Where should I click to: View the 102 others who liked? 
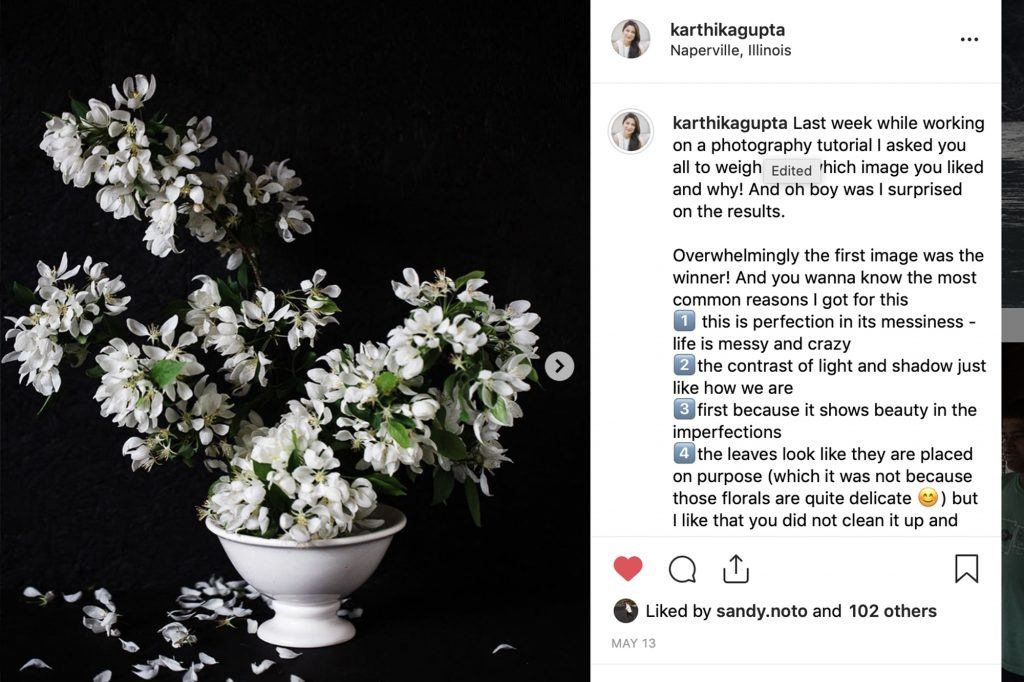coord(893,611)
